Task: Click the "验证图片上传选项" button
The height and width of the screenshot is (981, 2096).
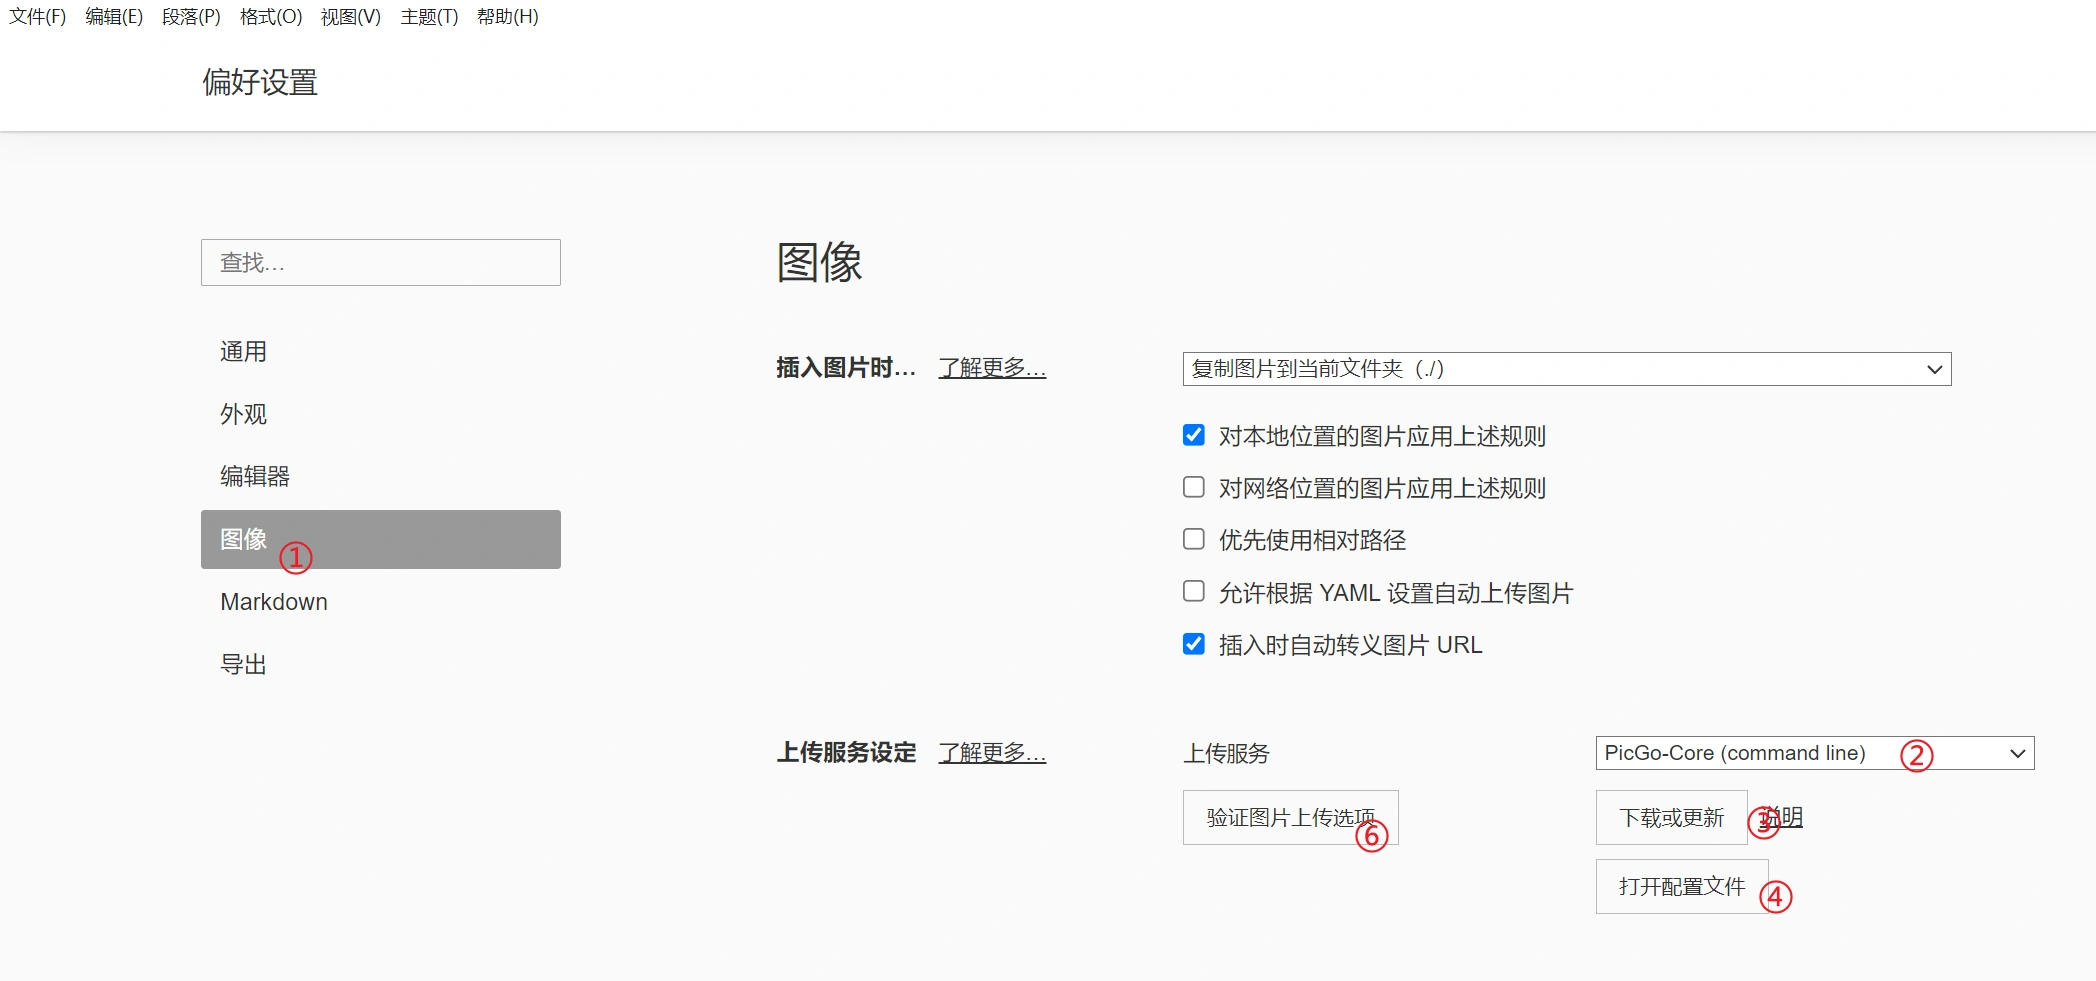Action: tap(1290, 818)
